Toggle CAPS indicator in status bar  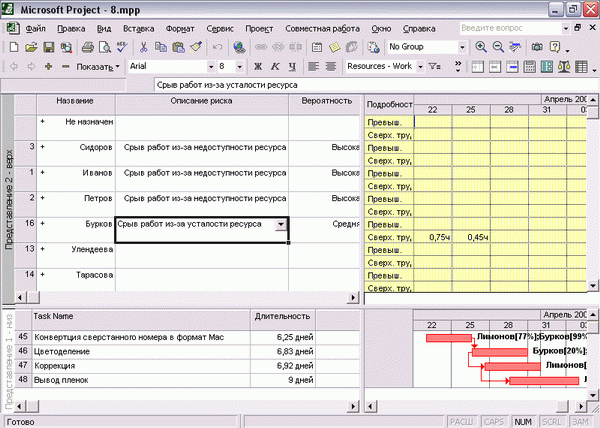[x=494, y=421]
